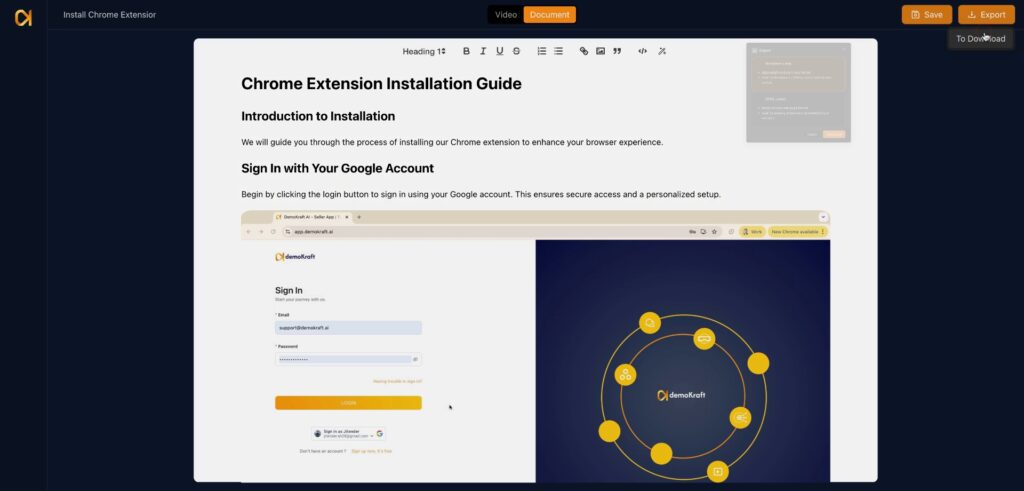Place cursor in the Chrome Extension Installation Guide heading
Viewport: 1024px width, 491px height.
tap(381, 84)
